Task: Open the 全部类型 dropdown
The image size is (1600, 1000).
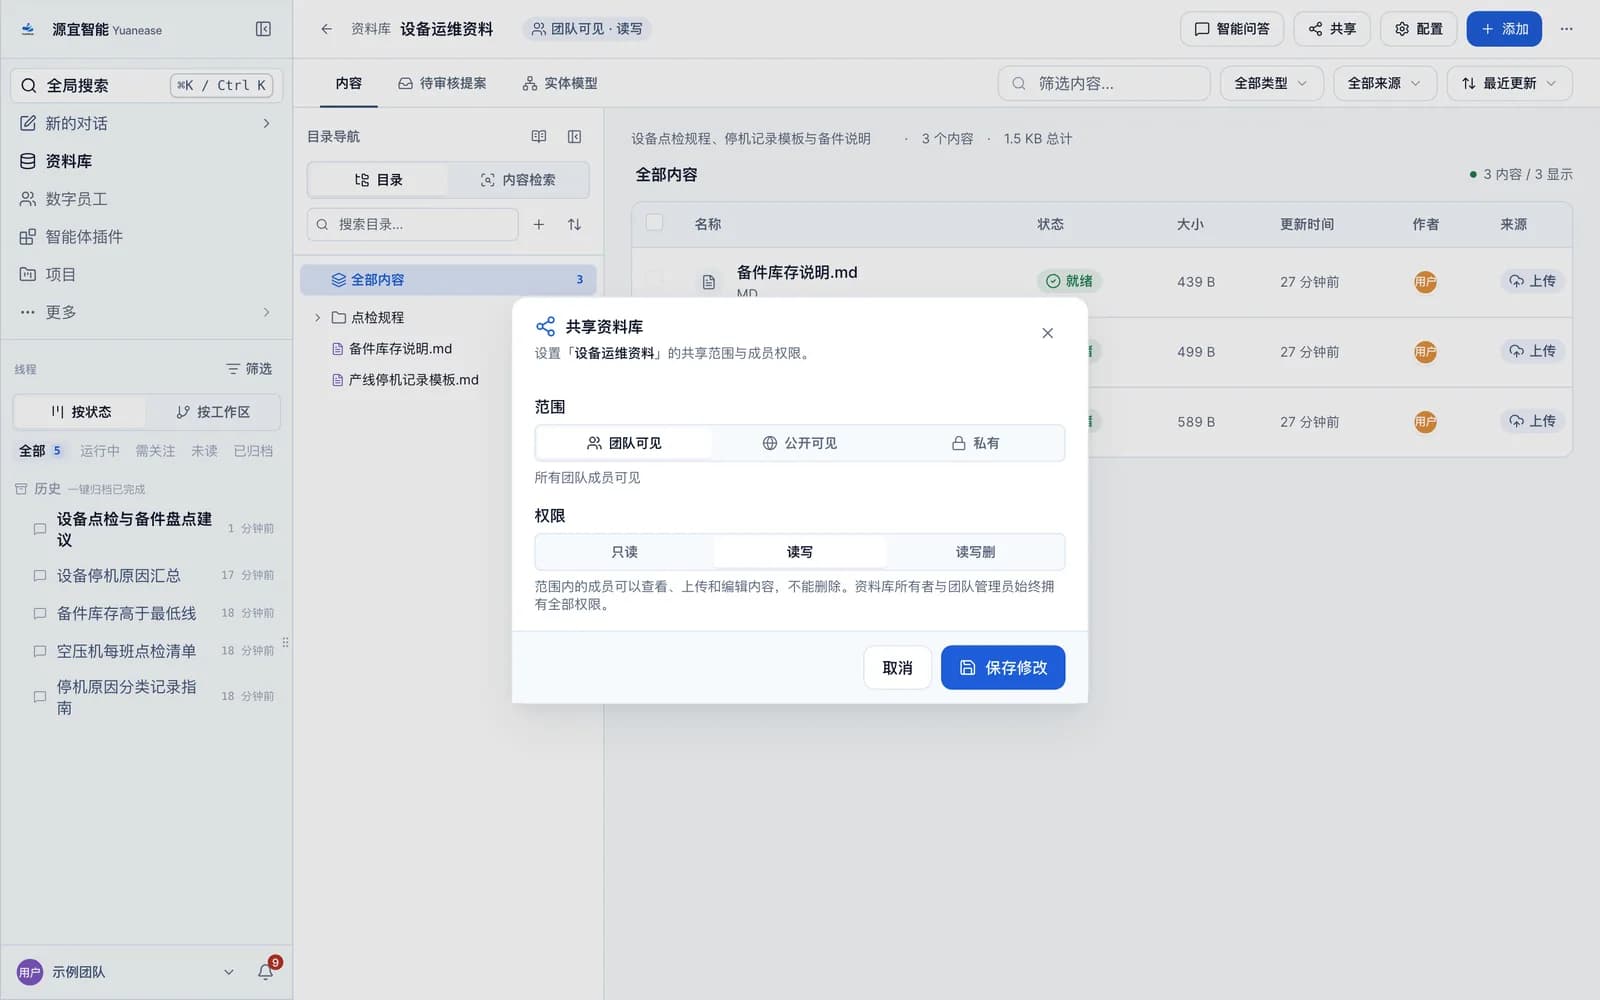Action: (1271, 83)
